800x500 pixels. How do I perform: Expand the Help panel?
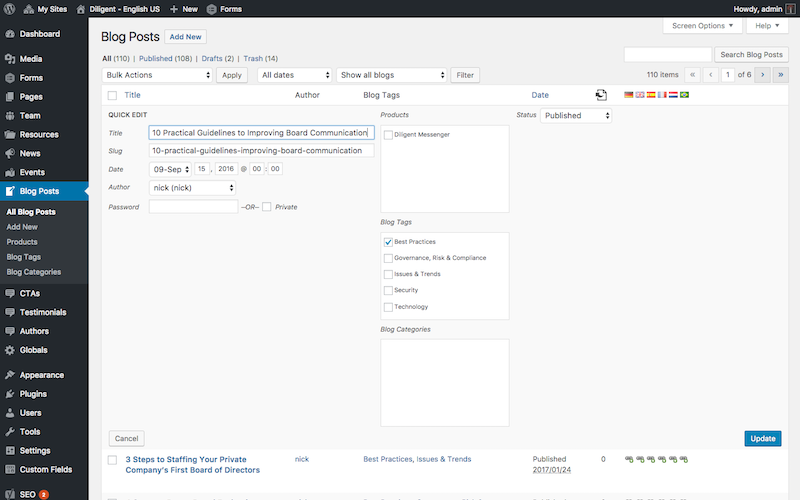pos(767,26)
